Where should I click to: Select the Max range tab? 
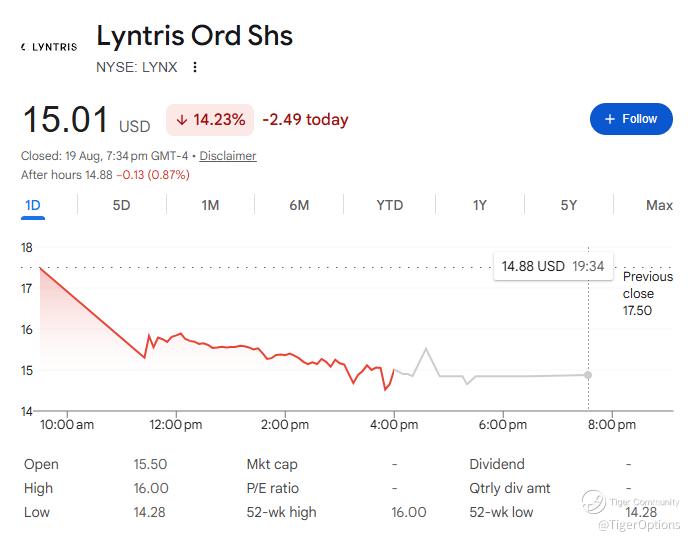click(x=659, y=205)
